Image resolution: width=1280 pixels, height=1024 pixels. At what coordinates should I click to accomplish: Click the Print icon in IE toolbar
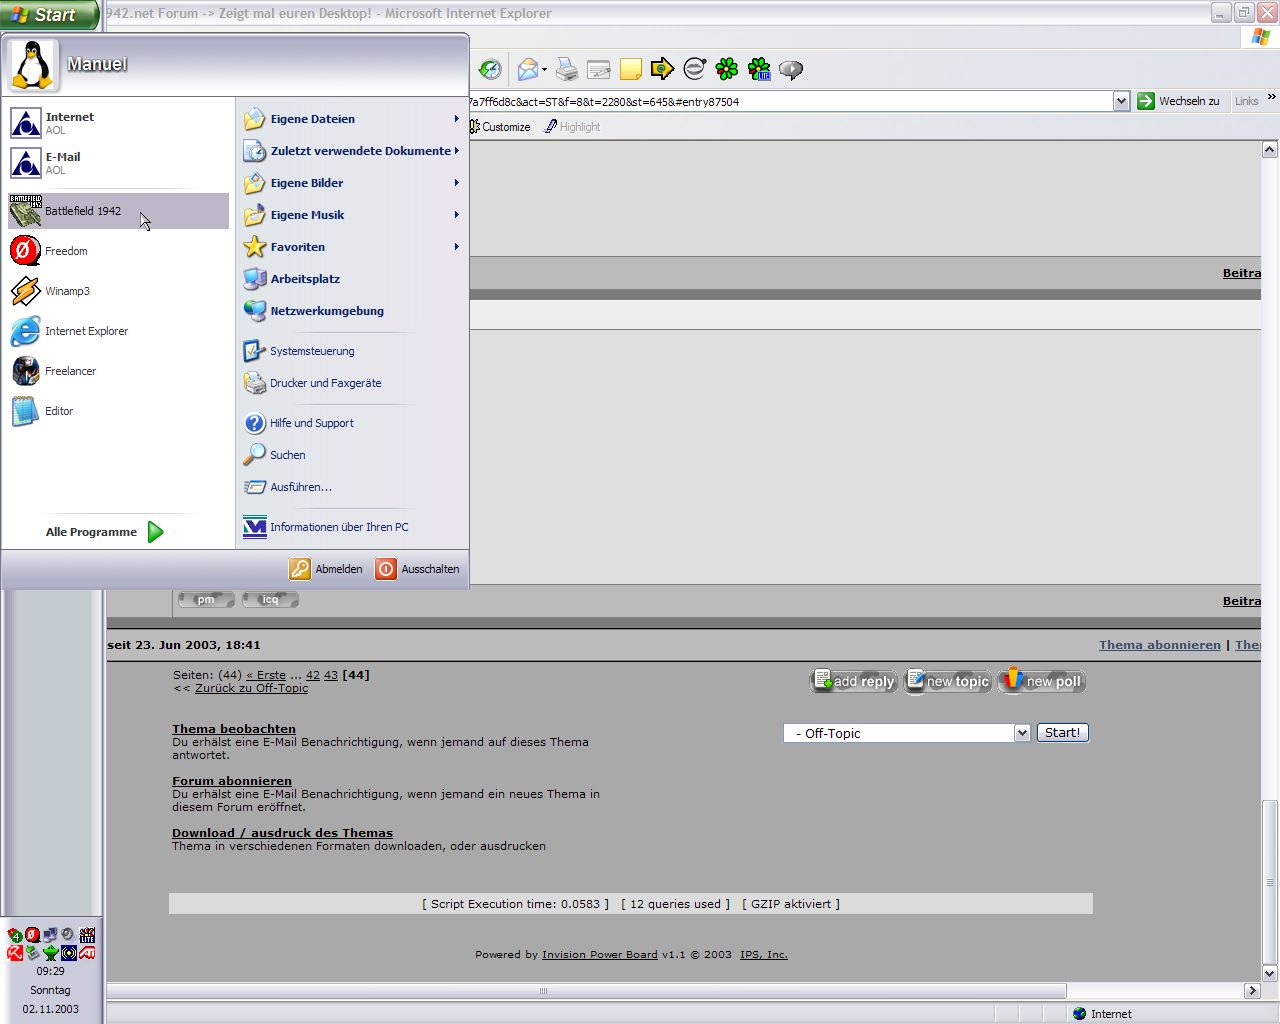click(567, 69)
